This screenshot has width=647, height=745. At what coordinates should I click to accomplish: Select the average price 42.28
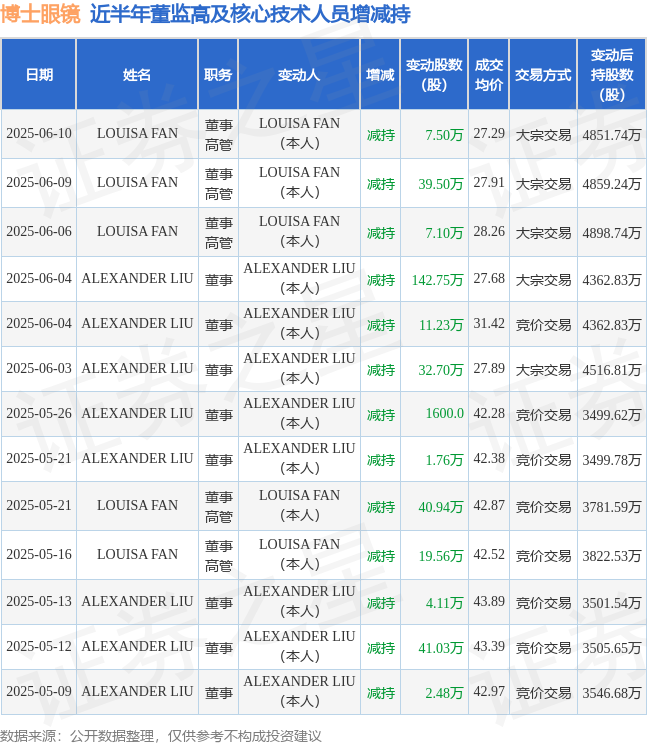point(489,413)
